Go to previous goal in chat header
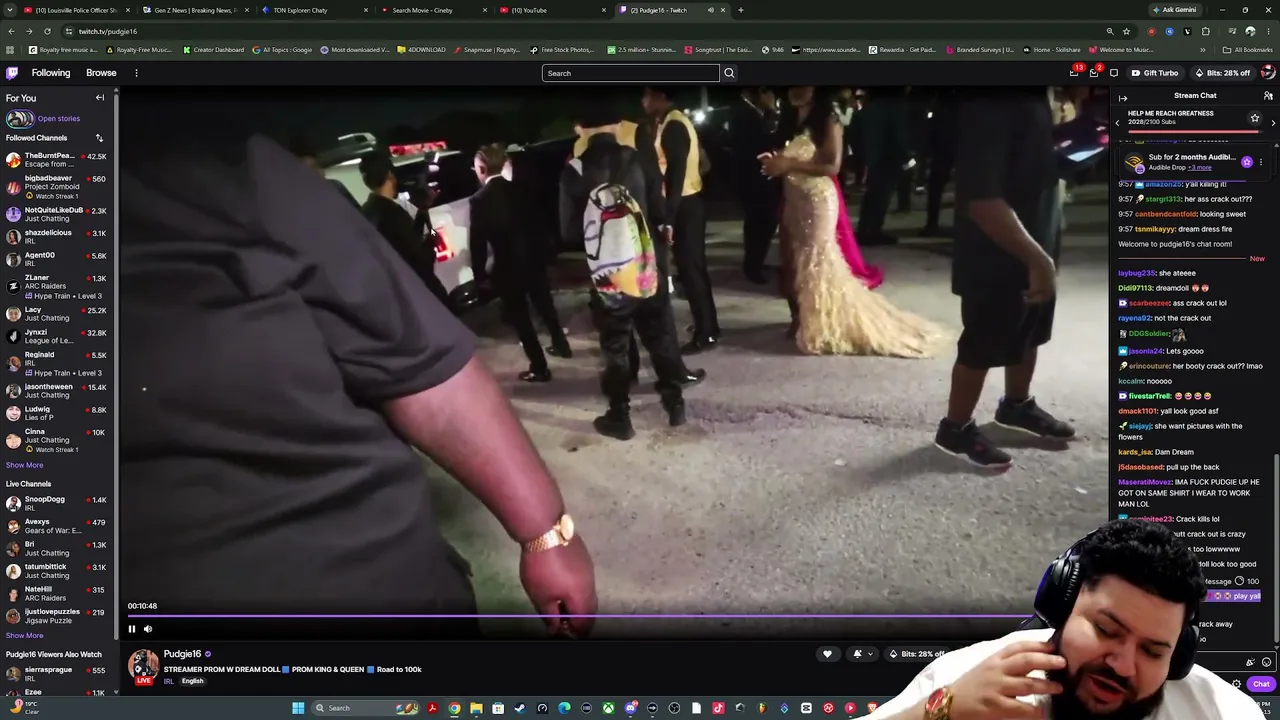This screenshot has width=1280, height=720. 1118,122
